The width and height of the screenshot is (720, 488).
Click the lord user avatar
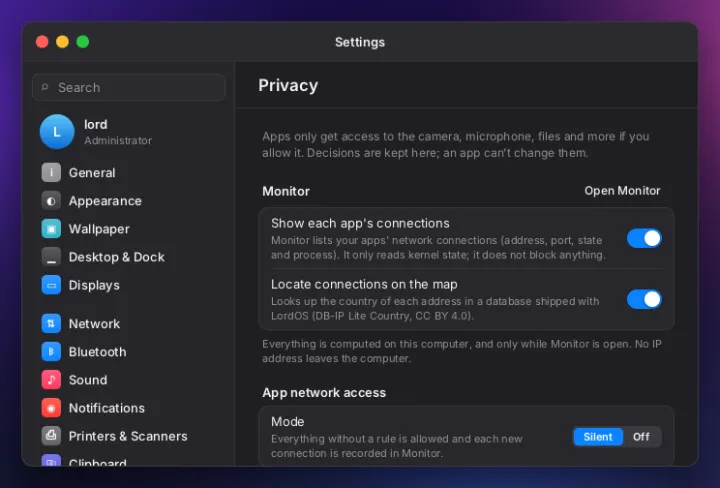pyautogui.click(x=57, y=132)
